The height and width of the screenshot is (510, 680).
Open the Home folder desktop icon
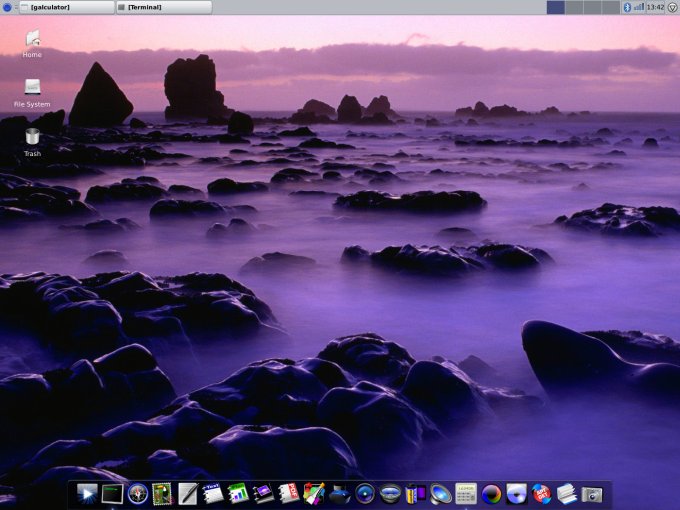tap(32, 39)
